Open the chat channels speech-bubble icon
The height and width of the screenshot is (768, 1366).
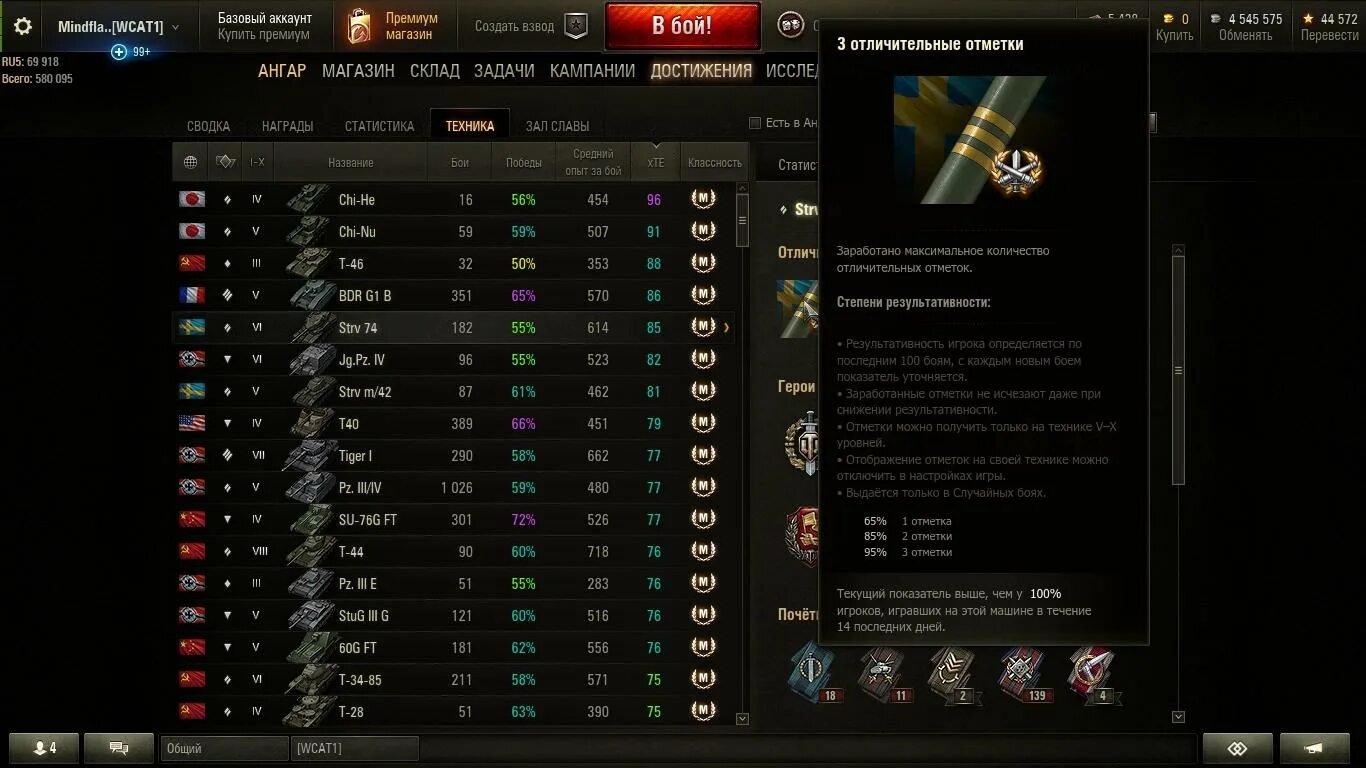[x=119, y=748]
